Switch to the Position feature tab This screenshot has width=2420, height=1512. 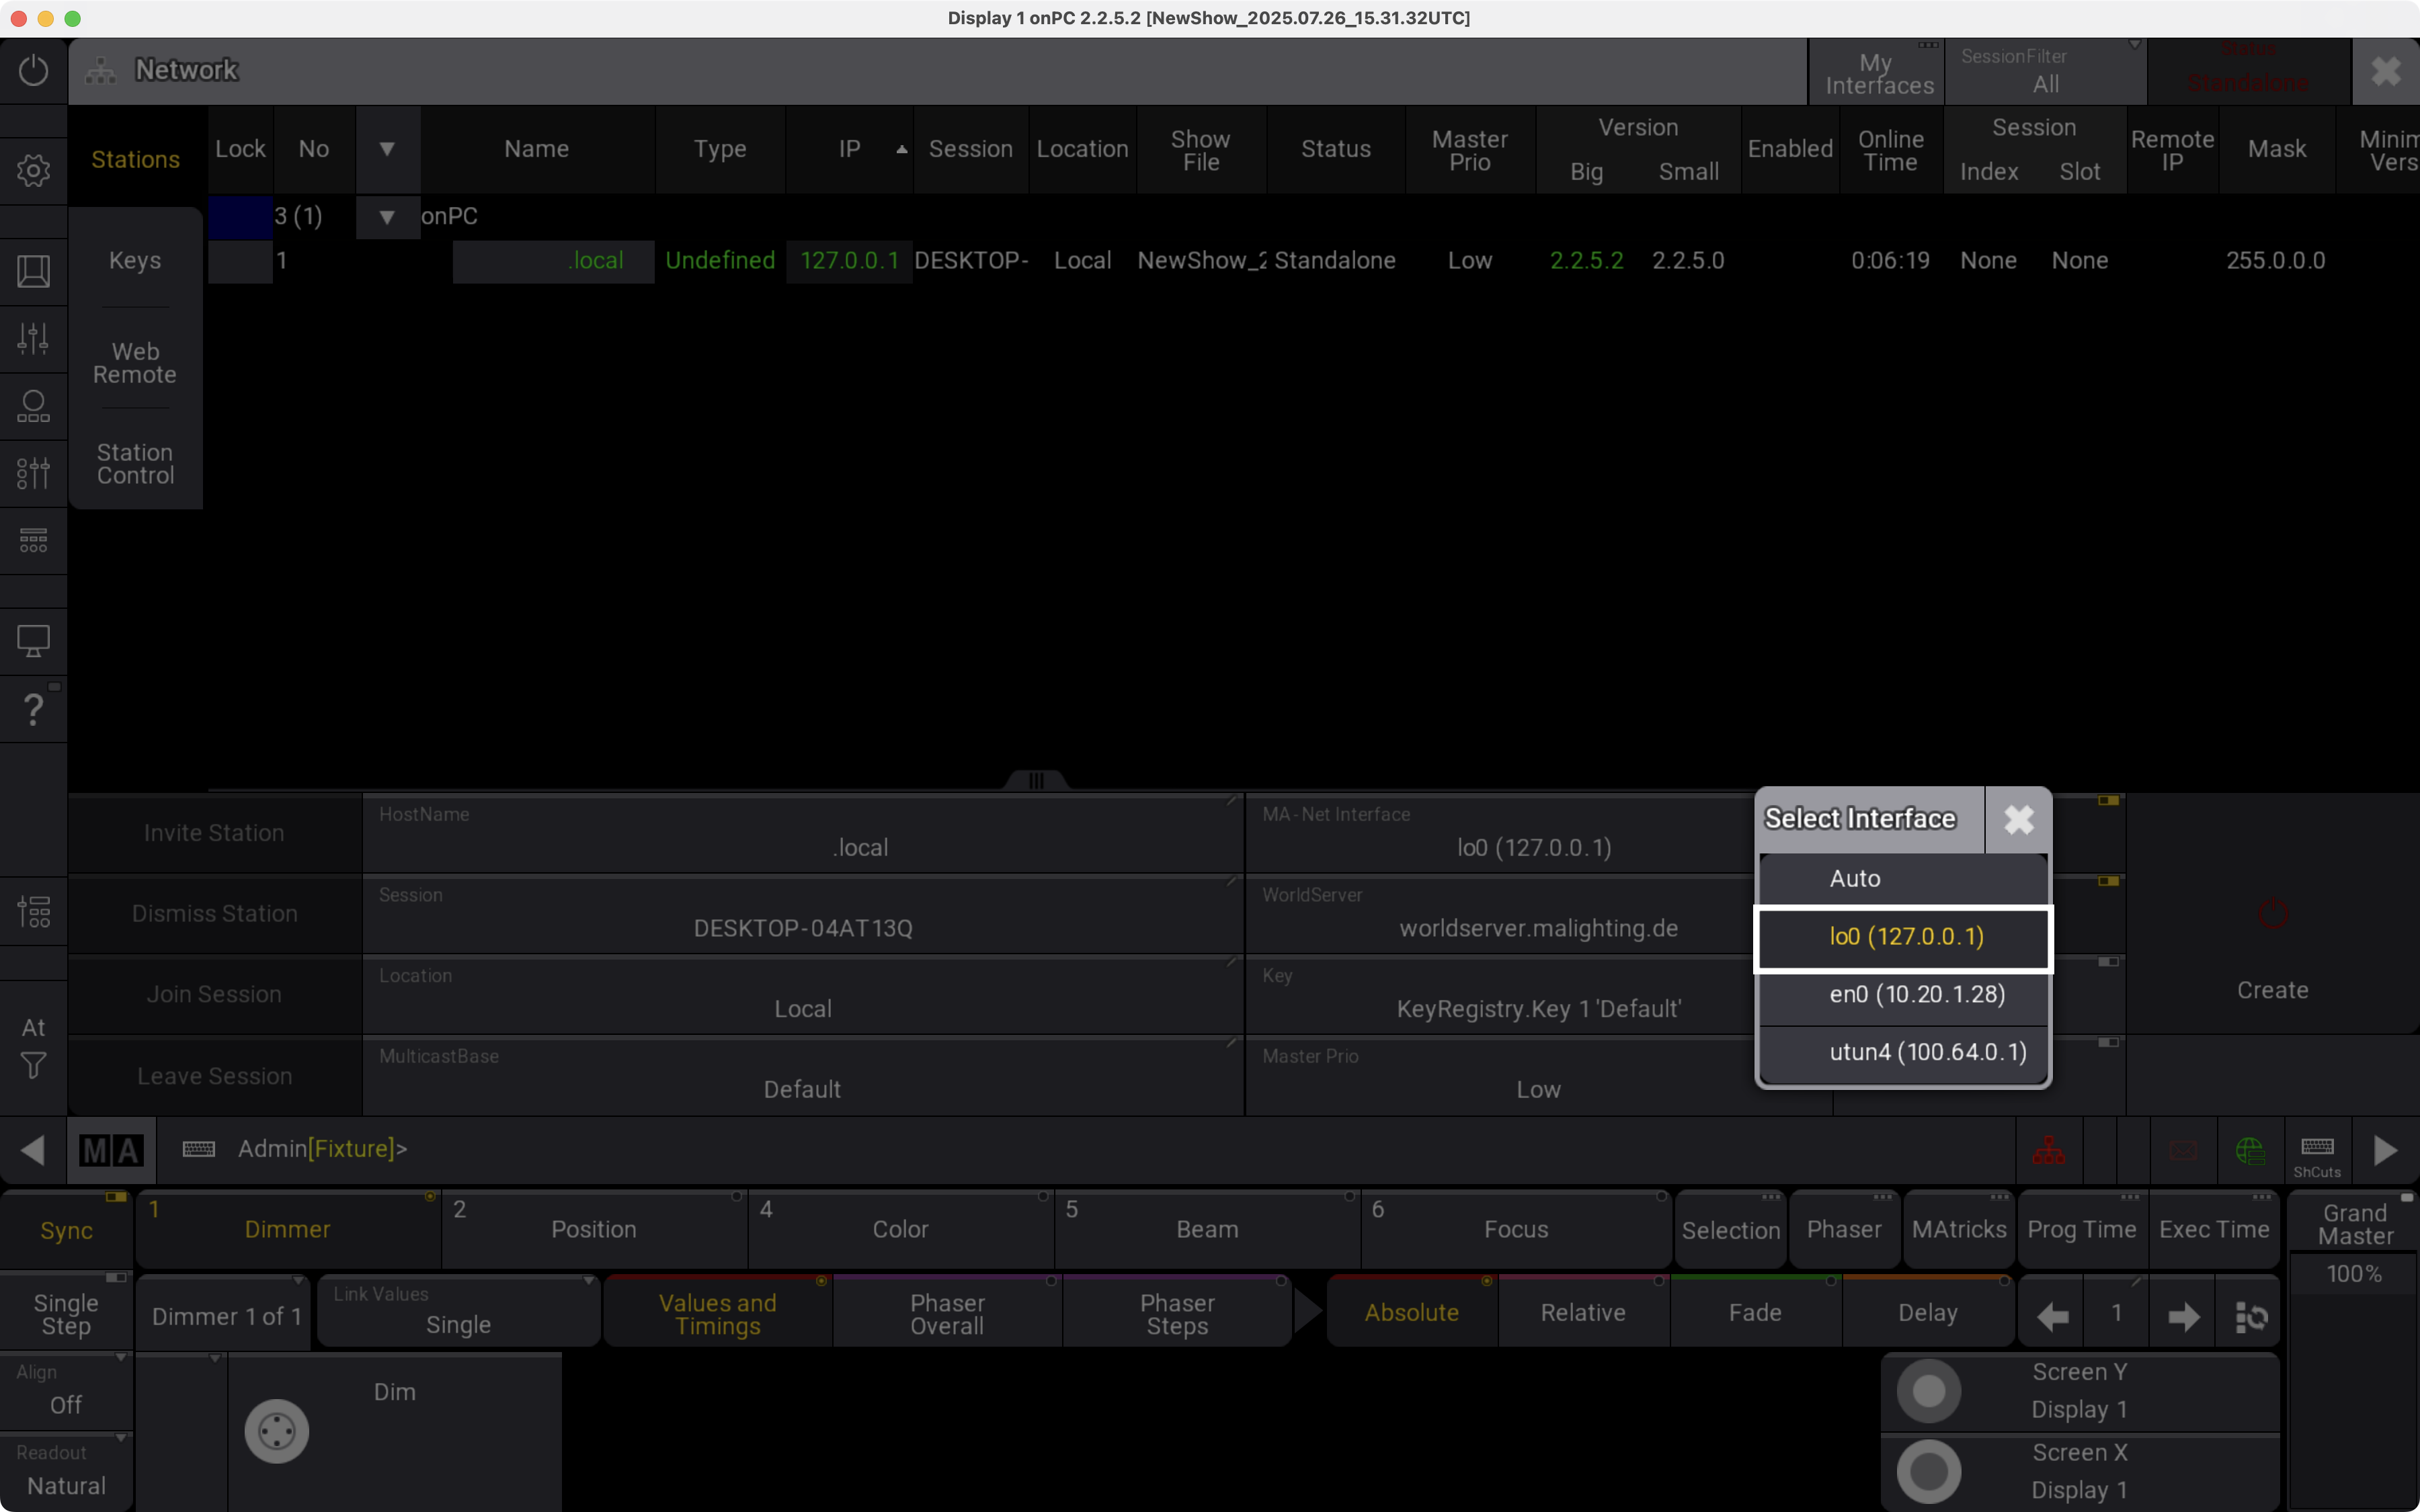[x=593, y=1229]
